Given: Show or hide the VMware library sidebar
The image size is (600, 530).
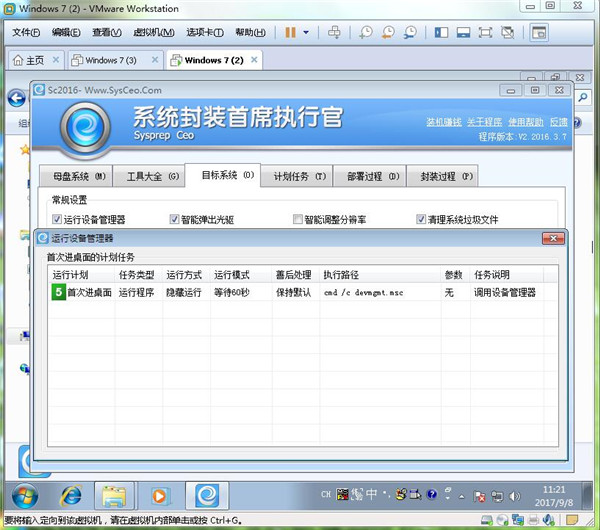Looking at the screenshot, I should [x=441, y=33].
